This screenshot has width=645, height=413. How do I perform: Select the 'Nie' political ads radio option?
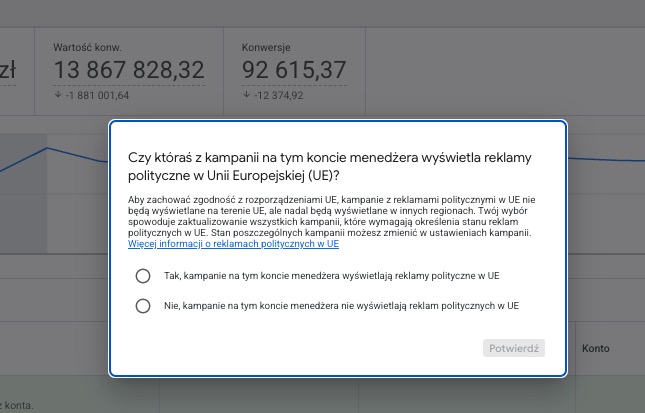[143, 306]
